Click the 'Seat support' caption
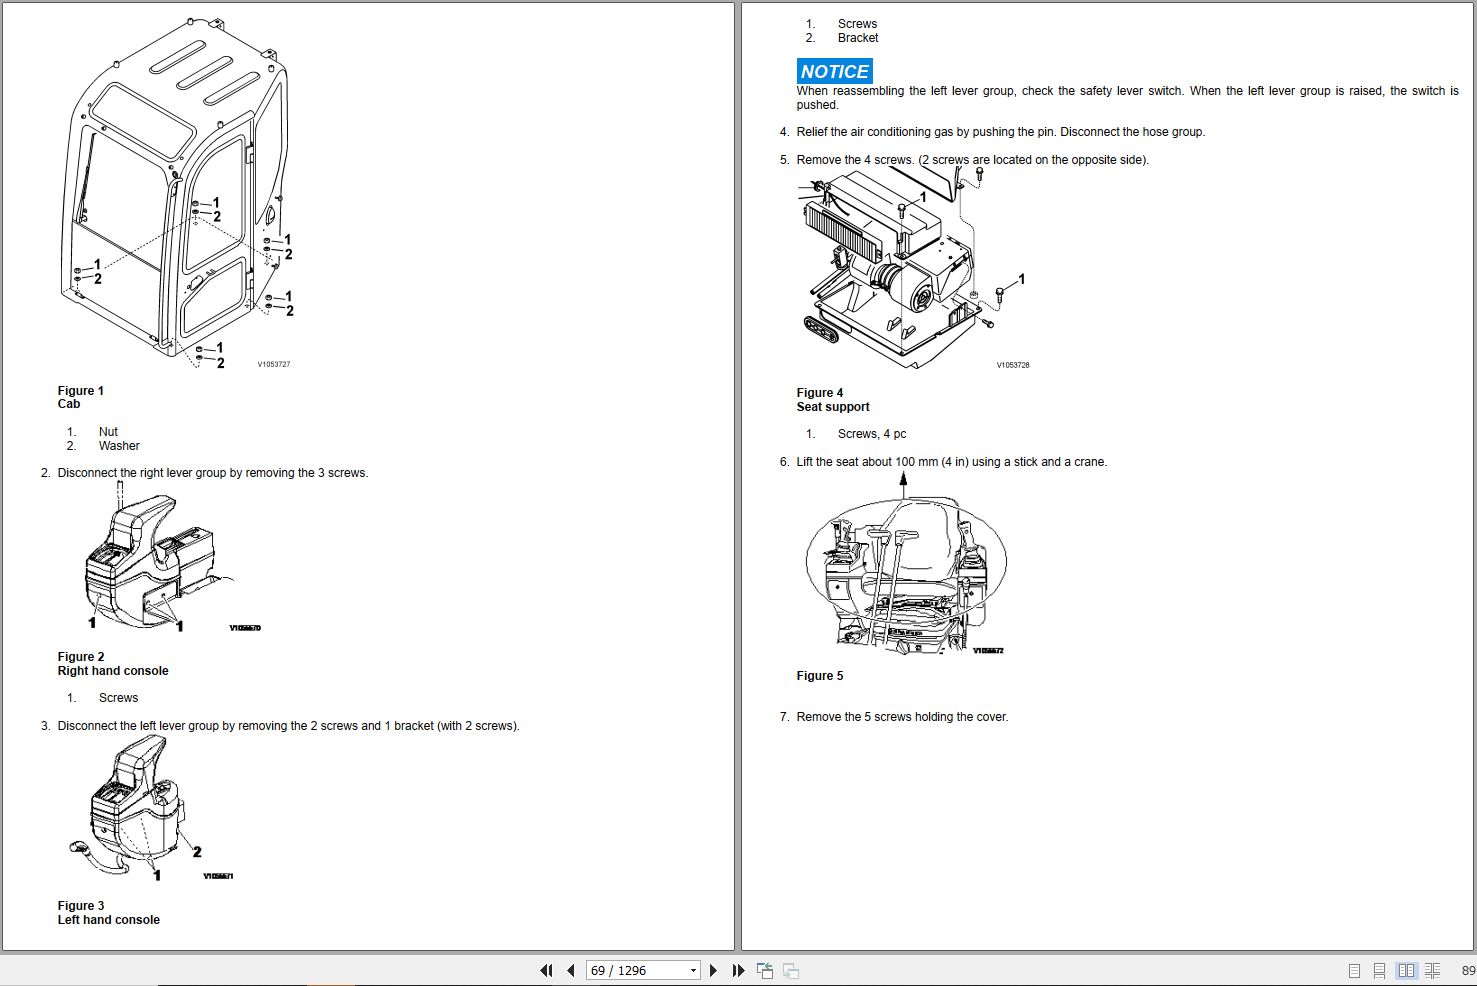Image resolution: width=1477 pixels, height=986 pixels. (x=833, y=407)
